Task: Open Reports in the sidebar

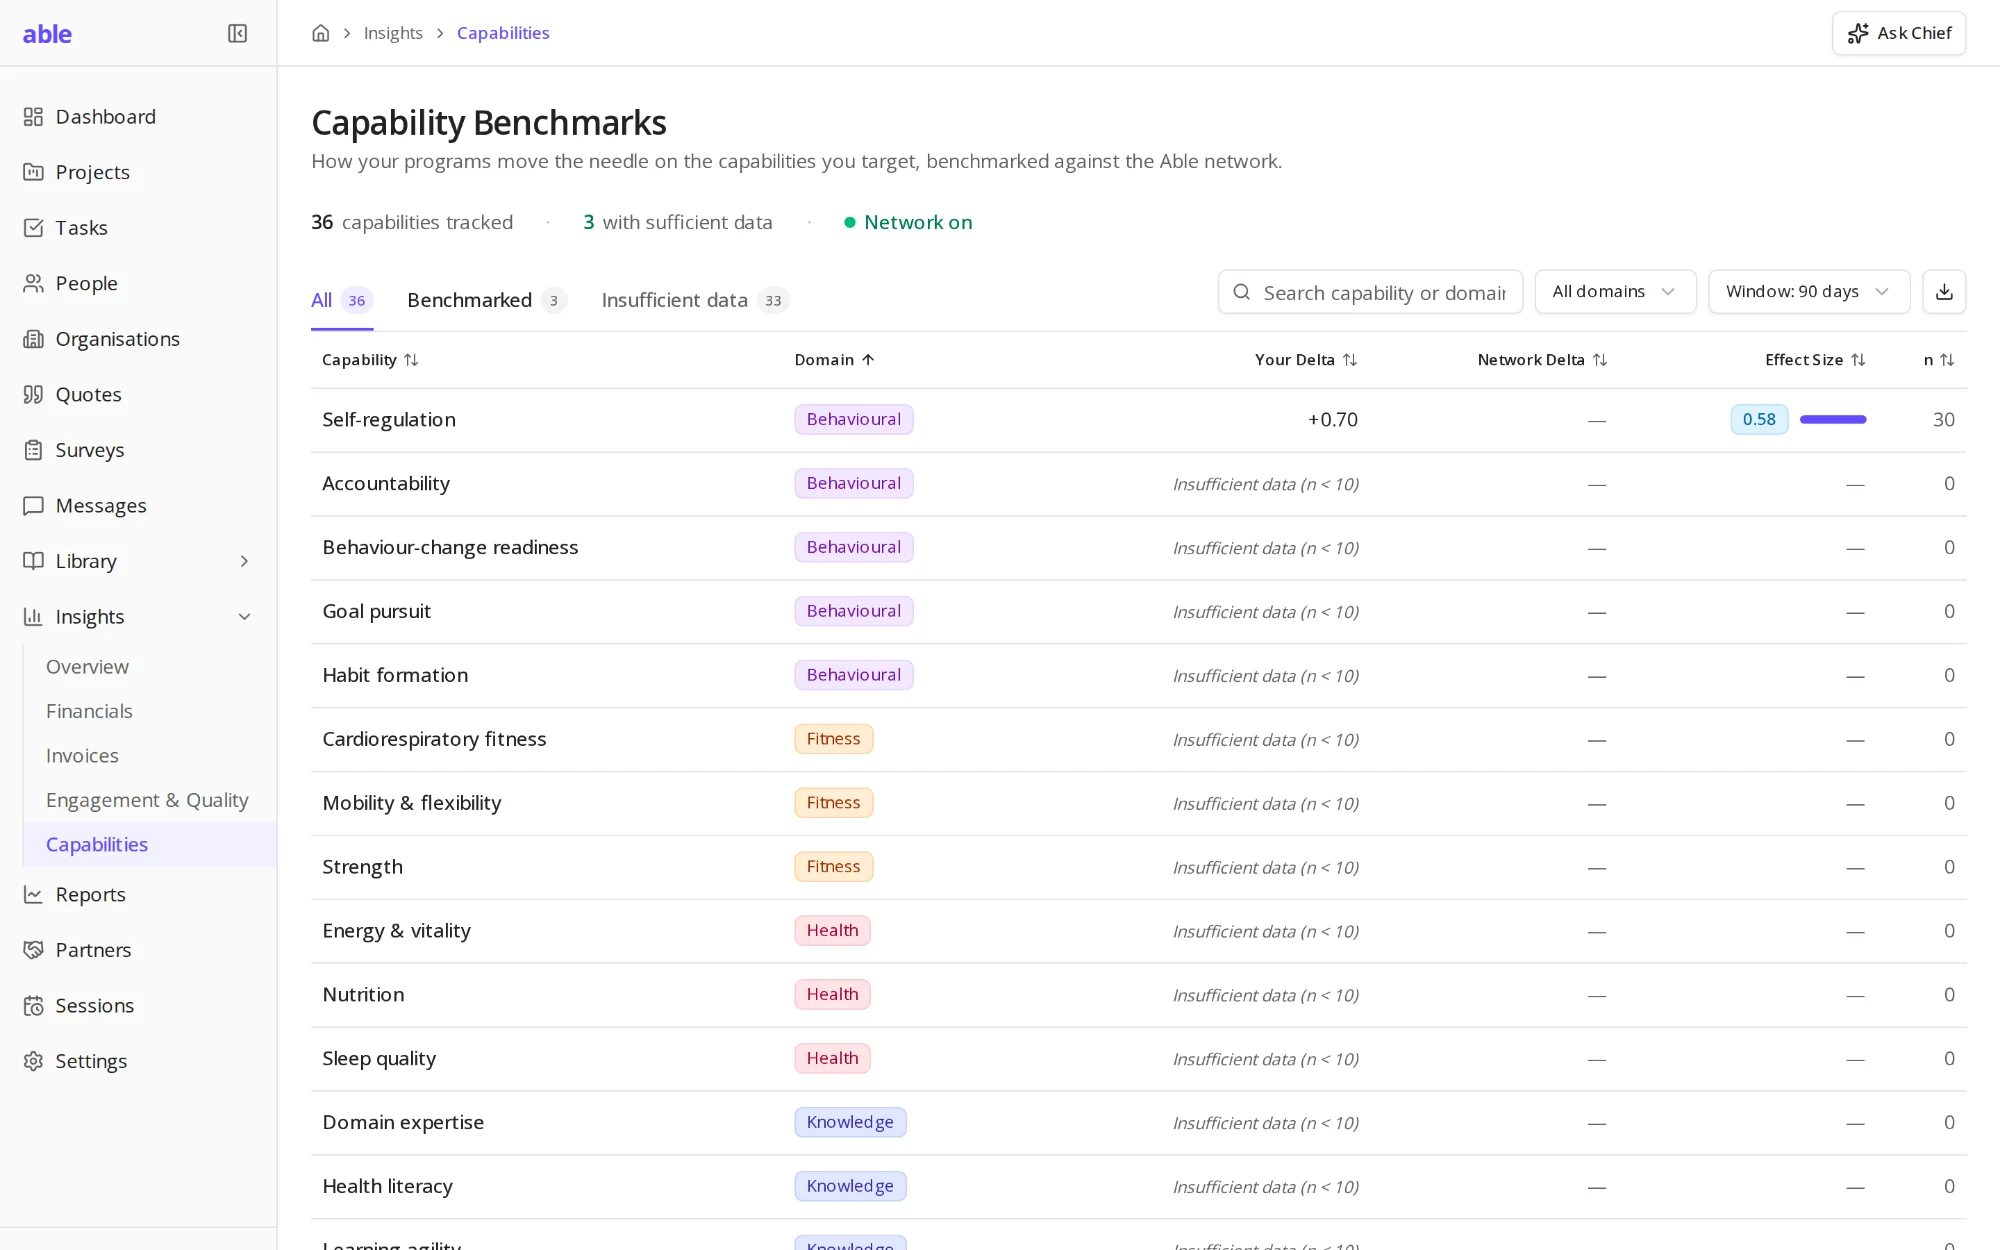Action: pyautogui.click(x=139, y=894)
